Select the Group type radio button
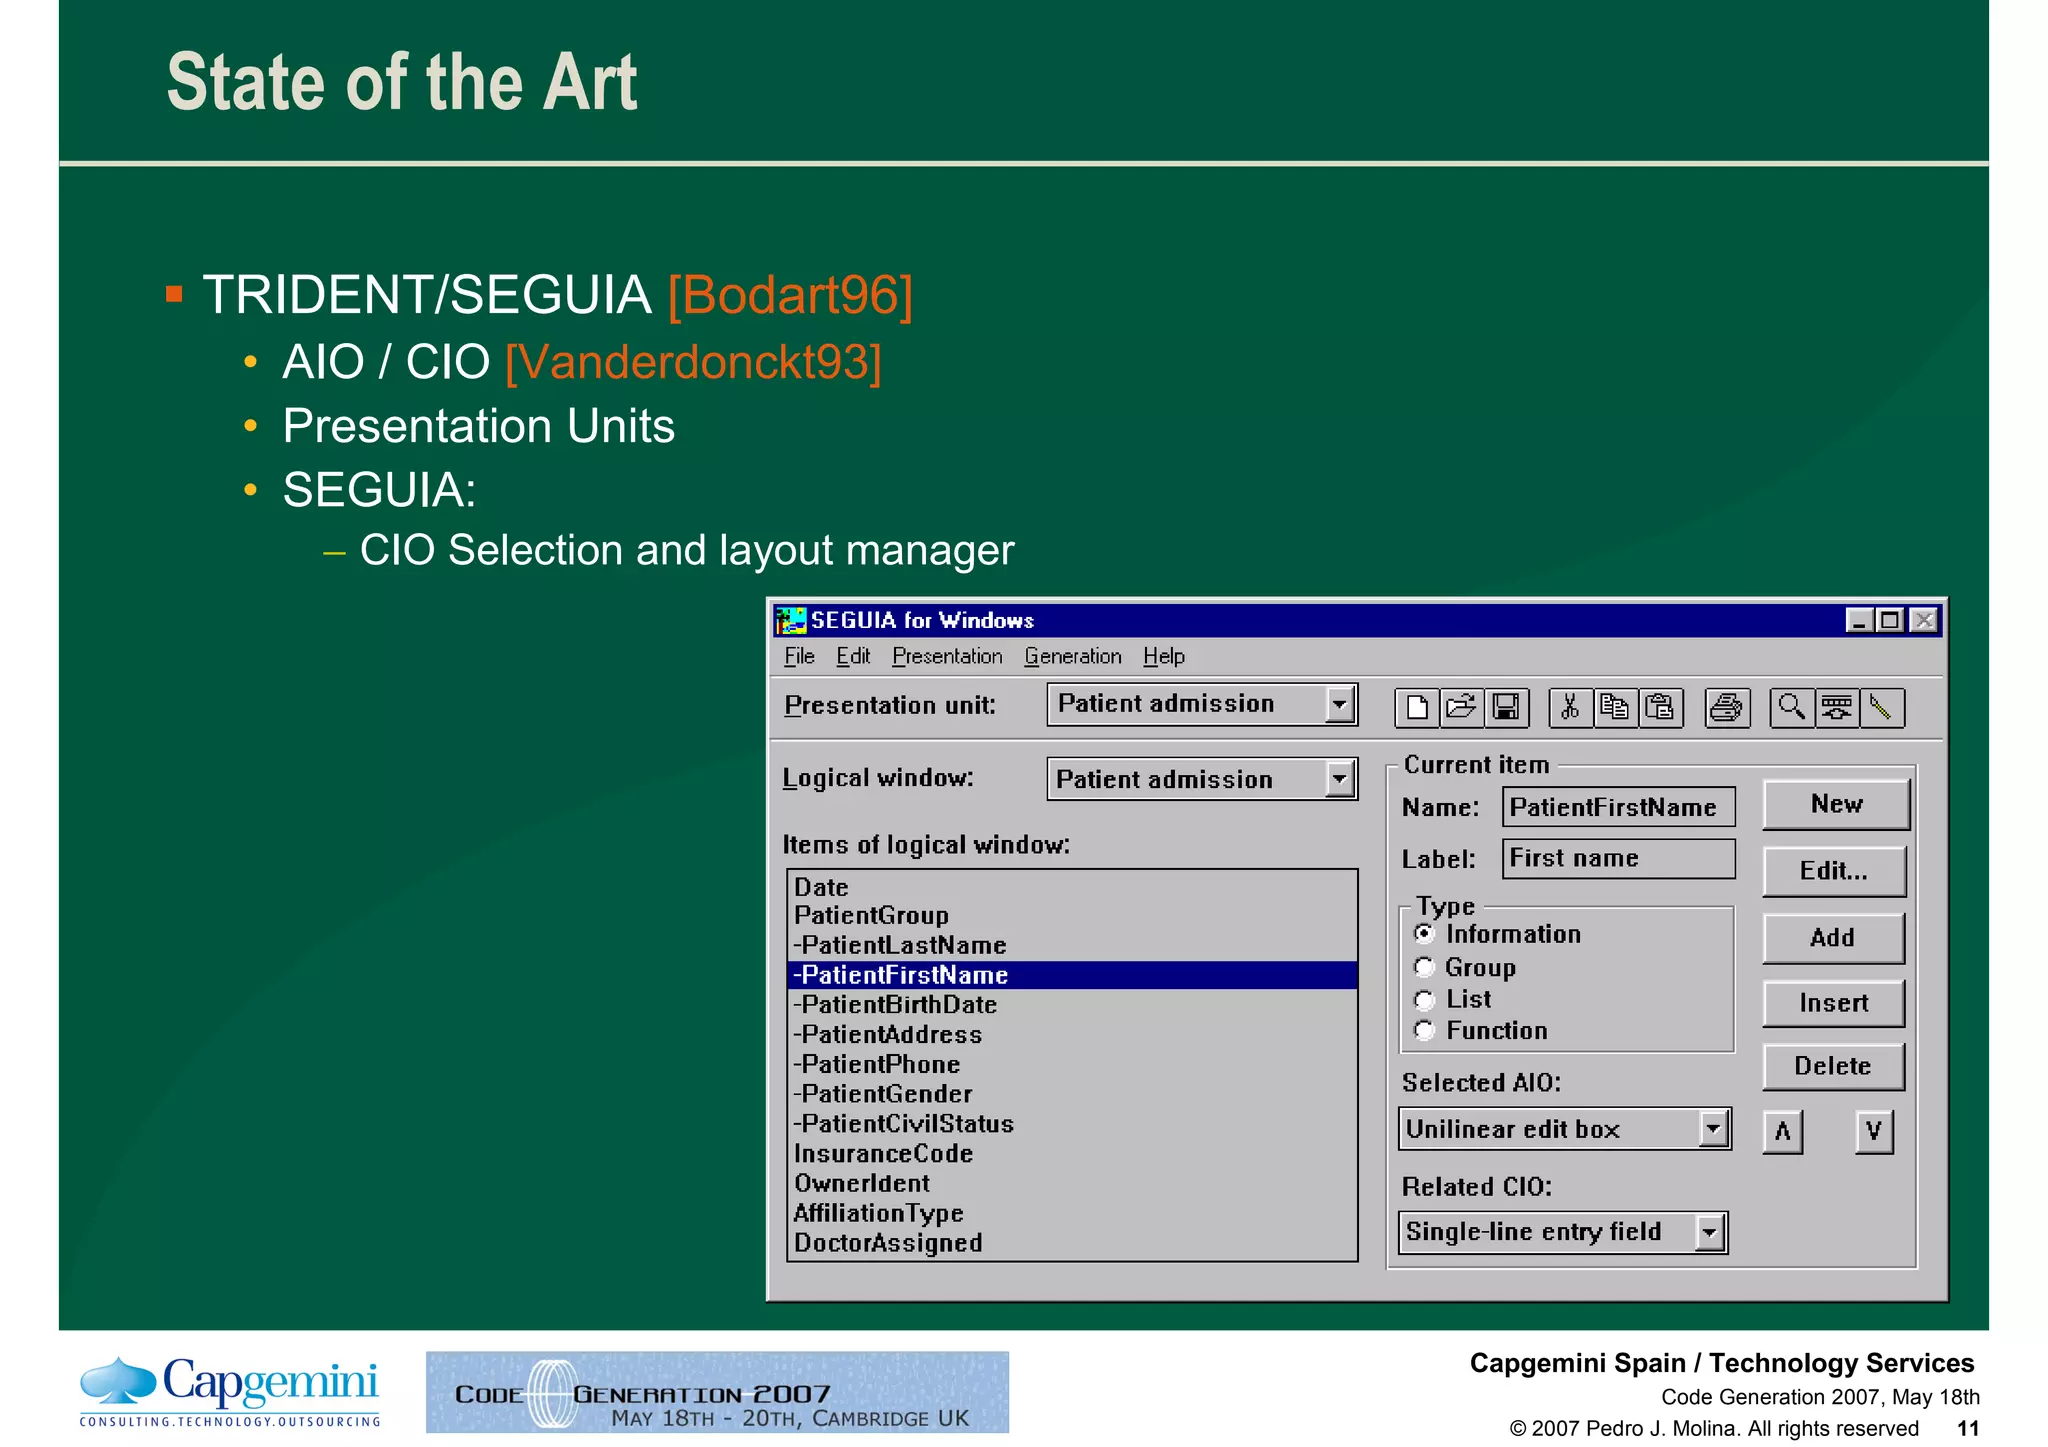Viewport: 2048px width, 1447px height. [x=1424, y=967]
